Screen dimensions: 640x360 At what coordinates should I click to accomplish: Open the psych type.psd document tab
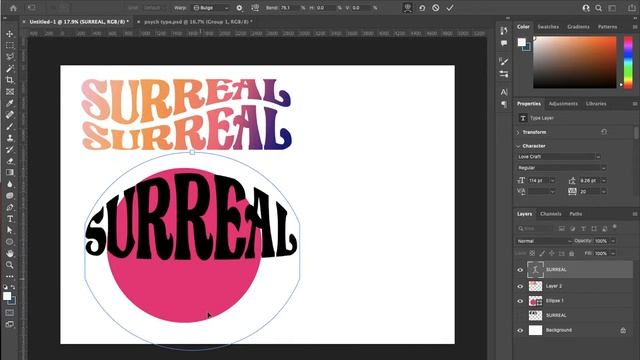tap(198, 22)
